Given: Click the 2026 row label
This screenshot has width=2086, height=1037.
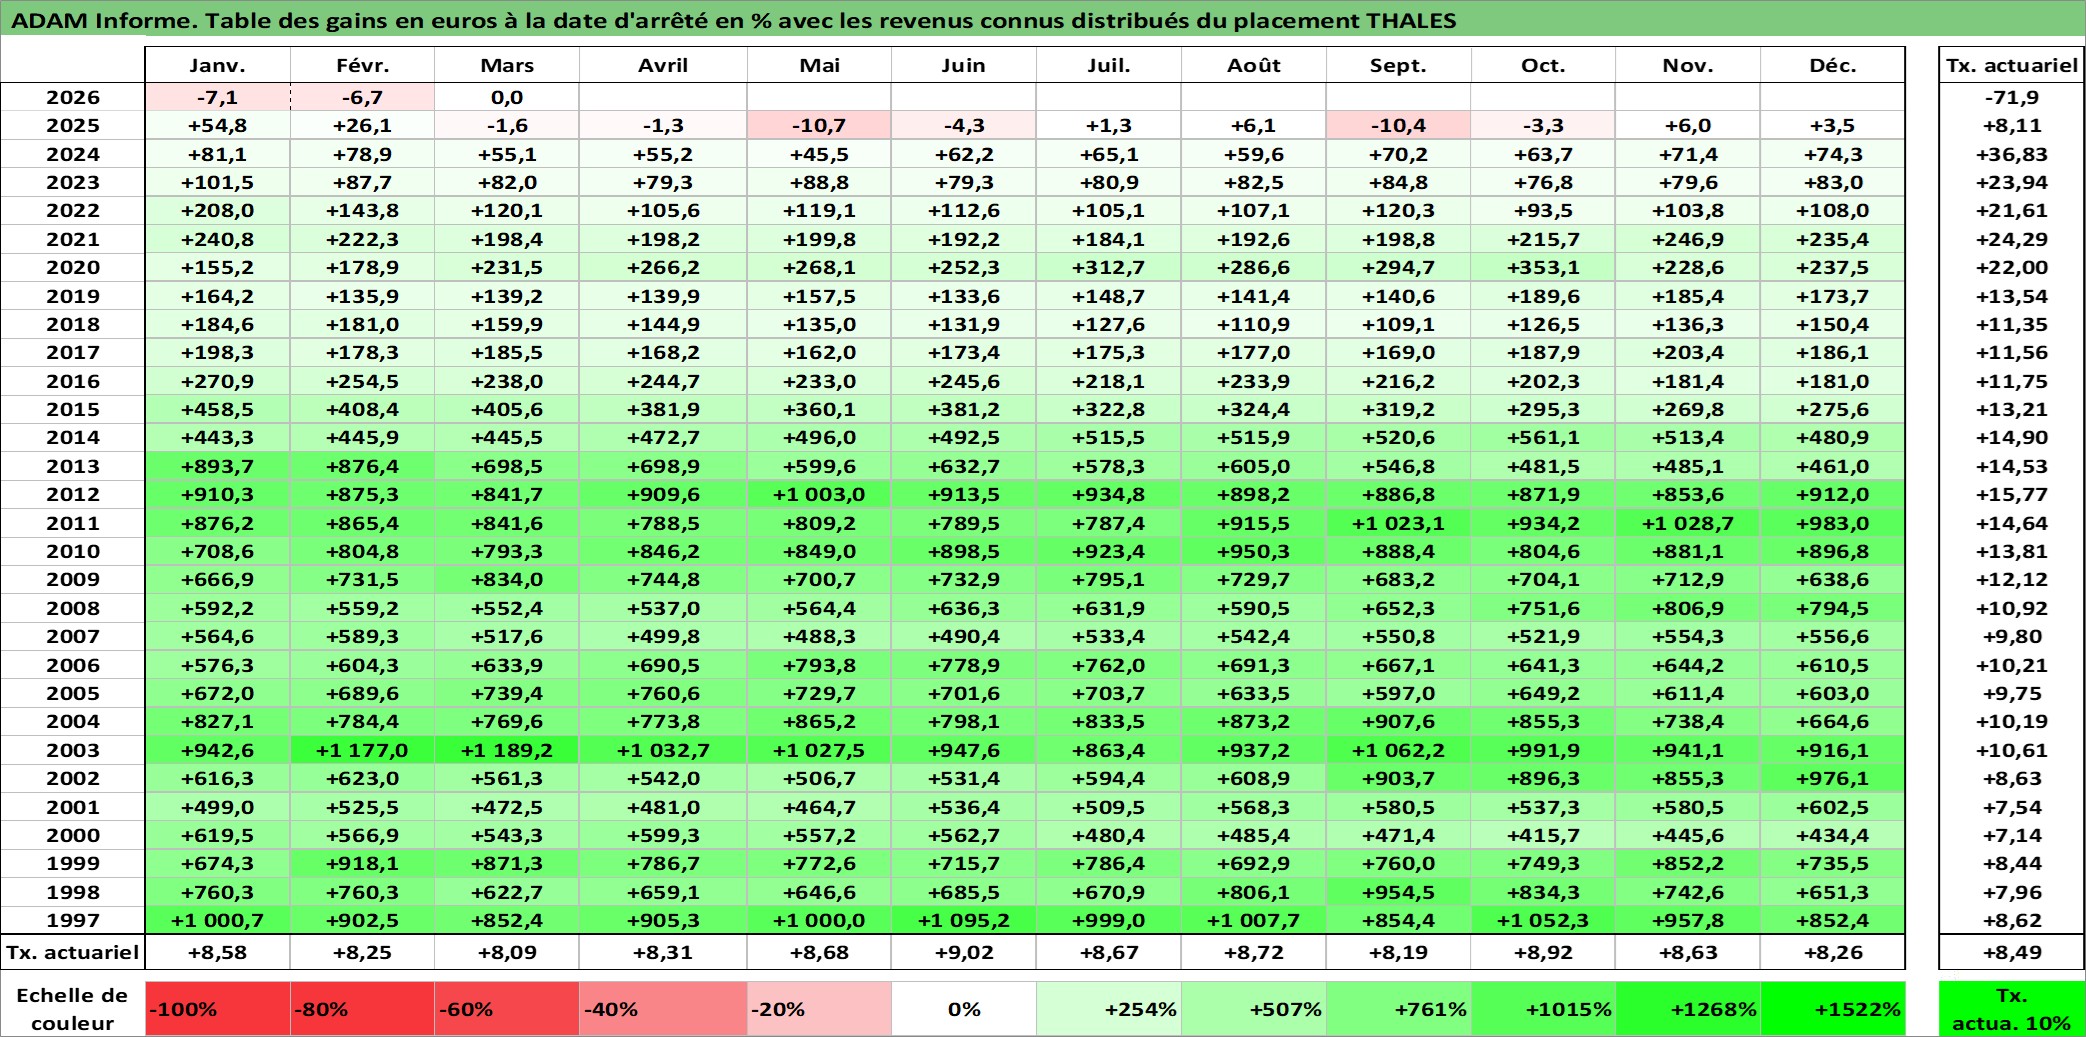Looking at the screenshot, I should 73,97.
